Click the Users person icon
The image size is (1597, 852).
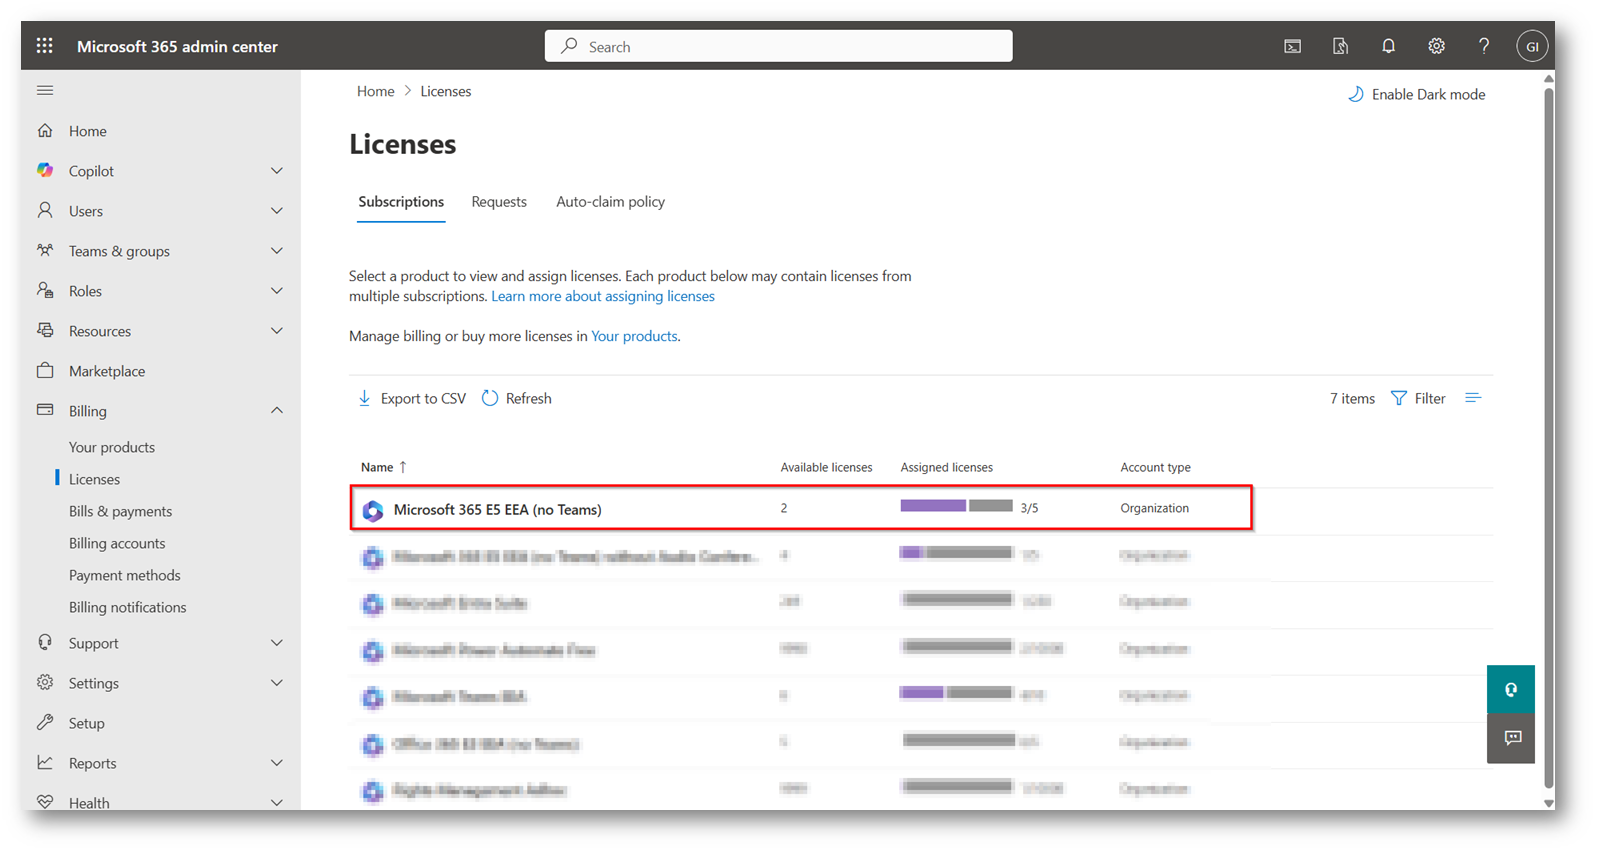click(x=45, y=210)
